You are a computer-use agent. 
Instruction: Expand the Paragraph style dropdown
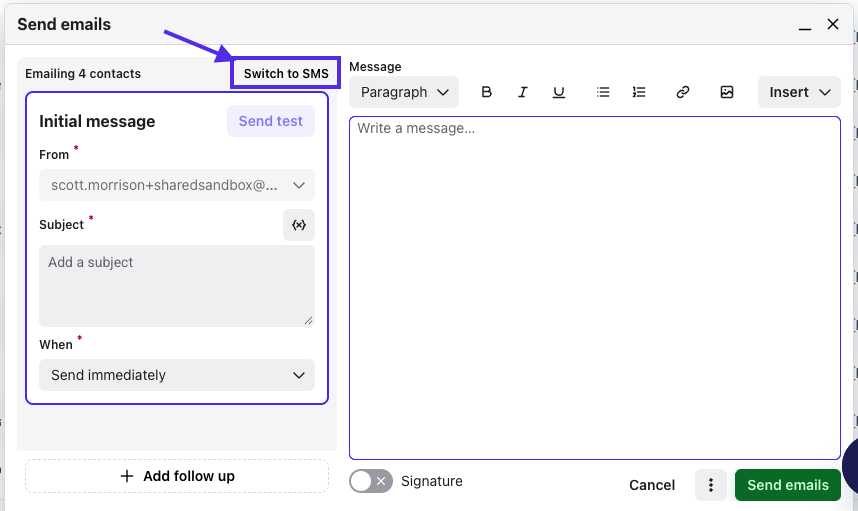404,92
